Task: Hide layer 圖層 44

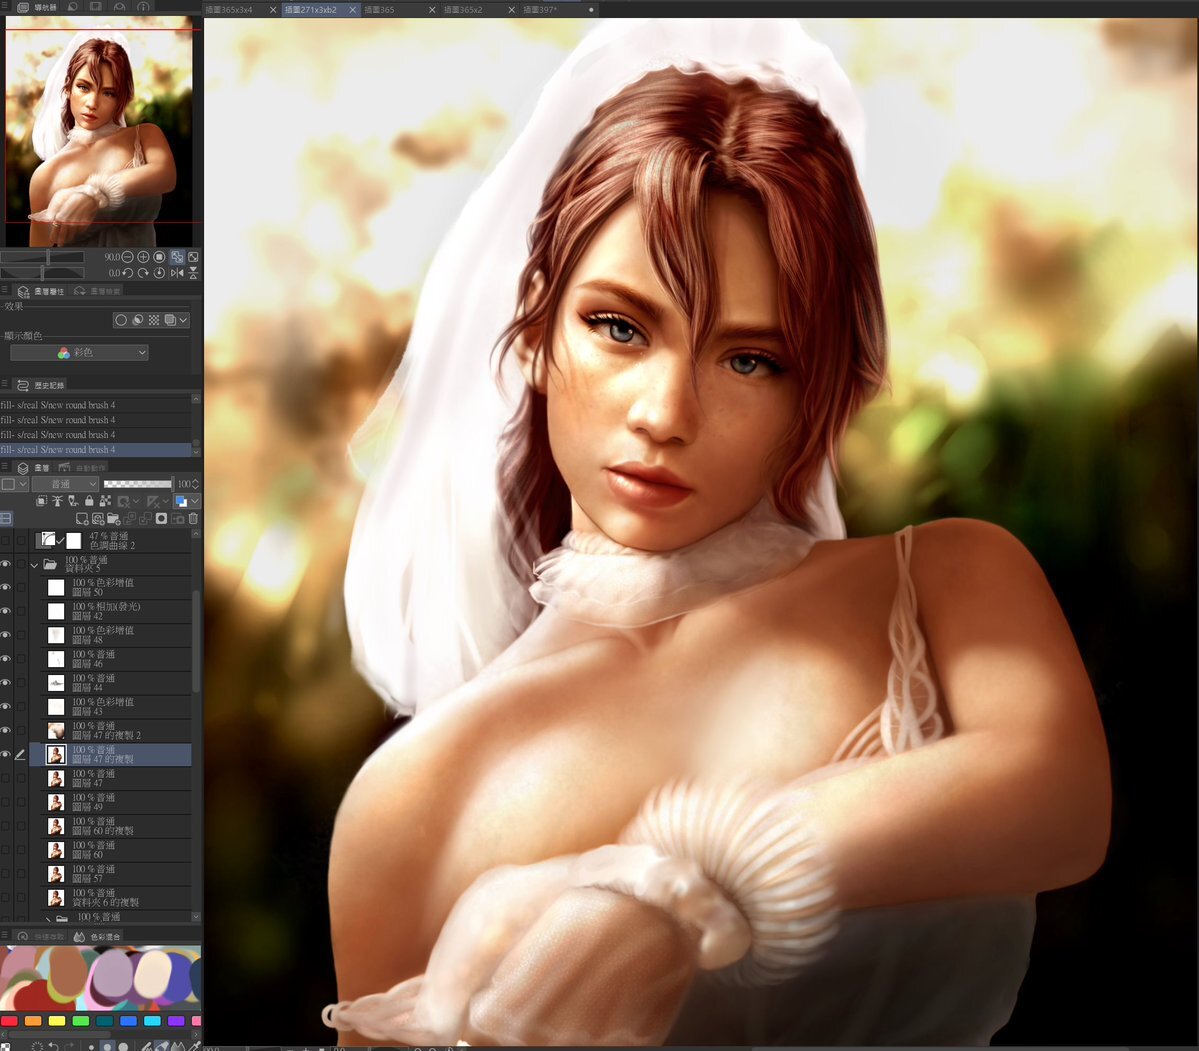Action: (6, 682)
